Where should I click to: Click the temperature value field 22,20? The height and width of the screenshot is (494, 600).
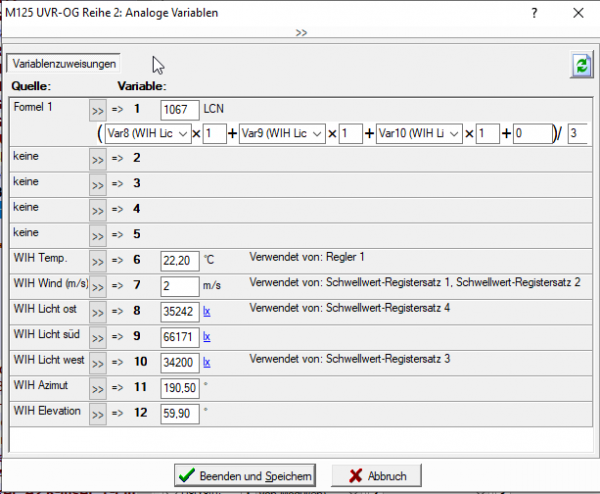click(180, 260)
